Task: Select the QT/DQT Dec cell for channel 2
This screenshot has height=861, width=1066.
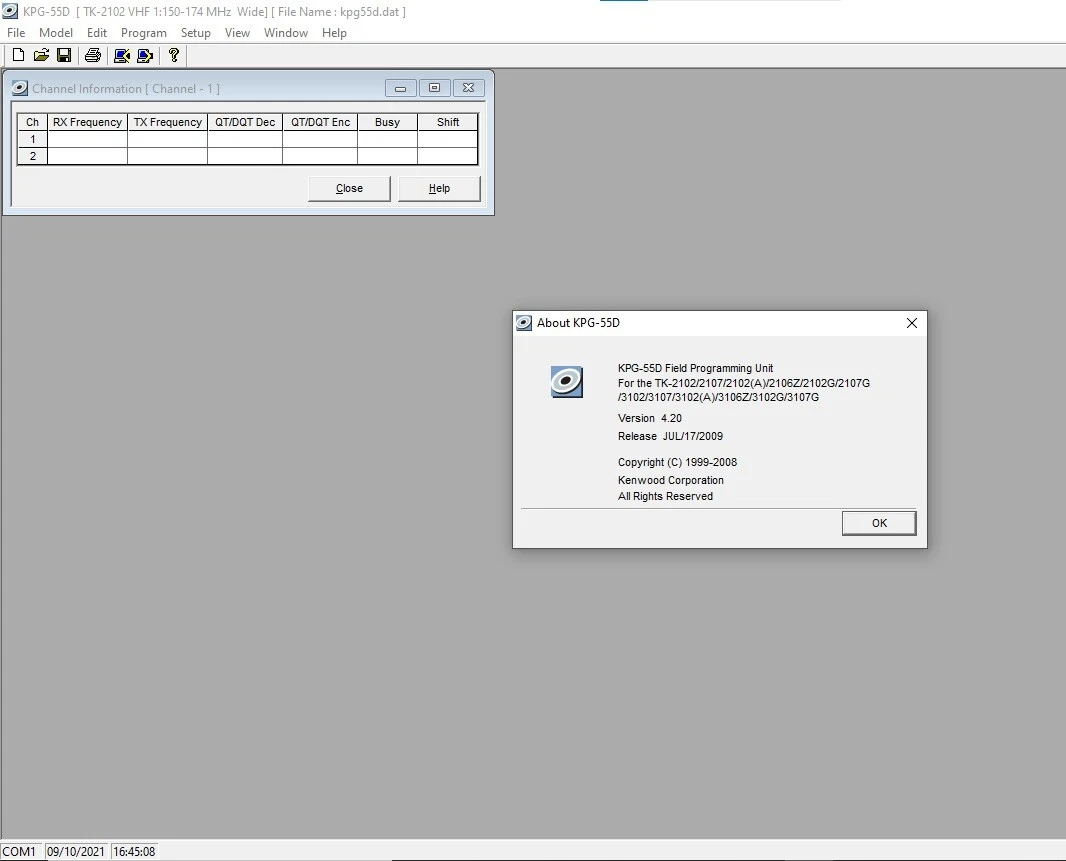Action: pyautogui.click(x=245, y=156)
